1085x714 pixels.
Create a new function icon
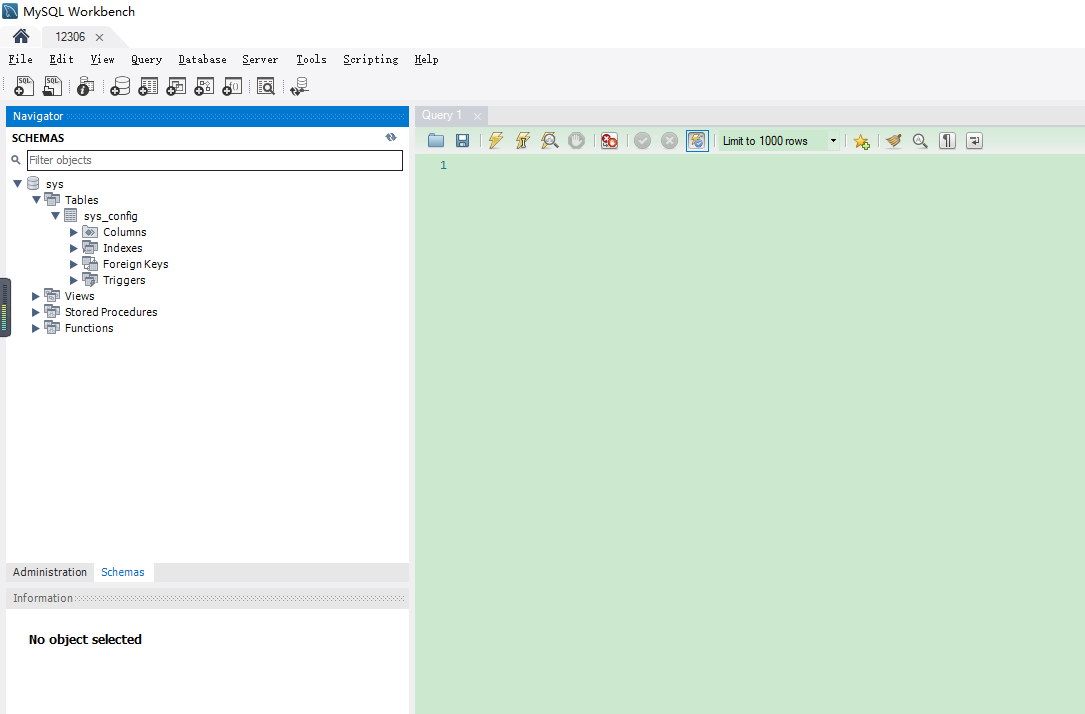tap(232, 86)
